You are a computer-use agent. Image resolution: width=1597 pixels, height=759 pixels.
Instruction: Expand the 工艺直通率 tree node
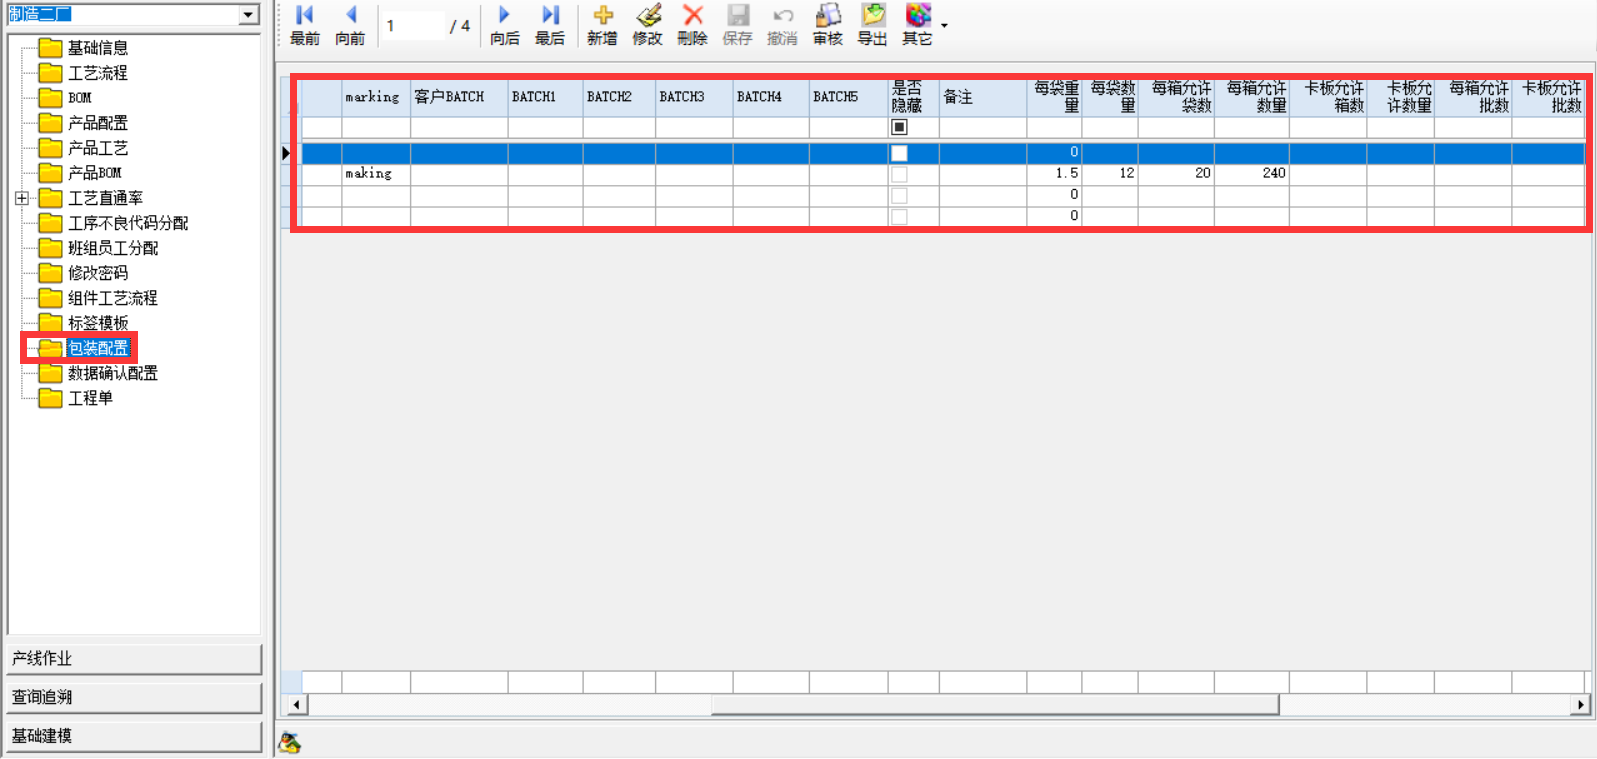22,198
